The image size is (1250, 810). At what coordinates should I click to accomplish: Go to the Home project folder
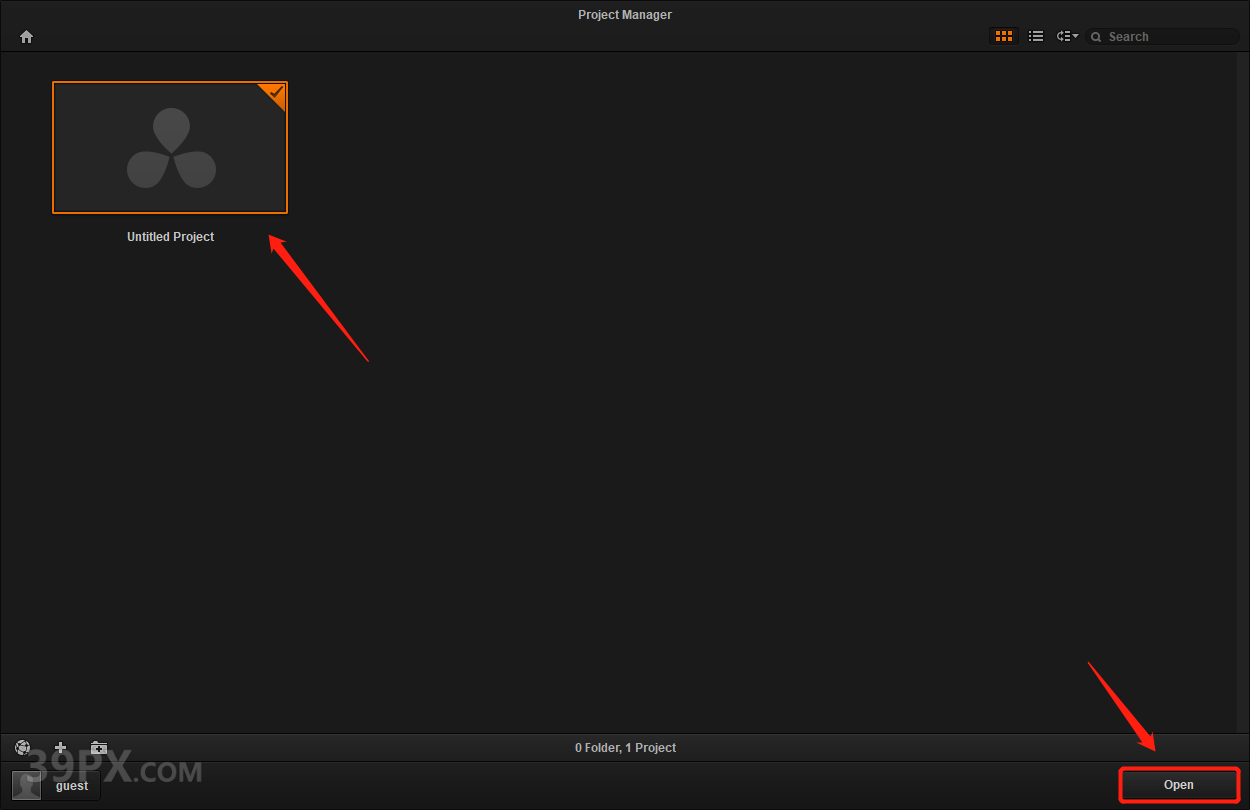(x=26, y=37)
